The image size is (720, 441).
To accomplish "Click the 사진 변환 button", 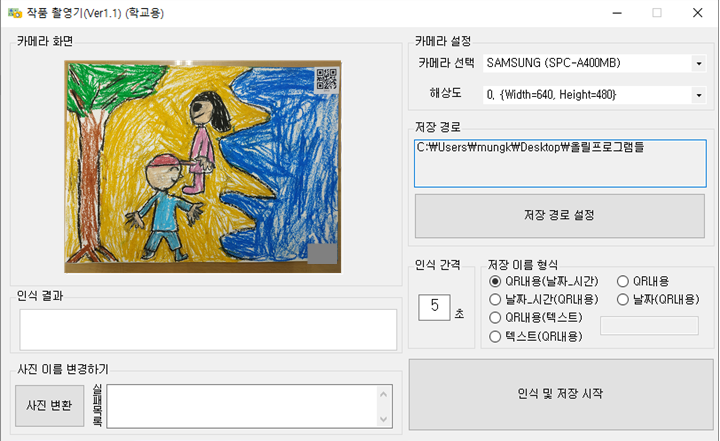I will pyautogui.click(x=49, y=405).
